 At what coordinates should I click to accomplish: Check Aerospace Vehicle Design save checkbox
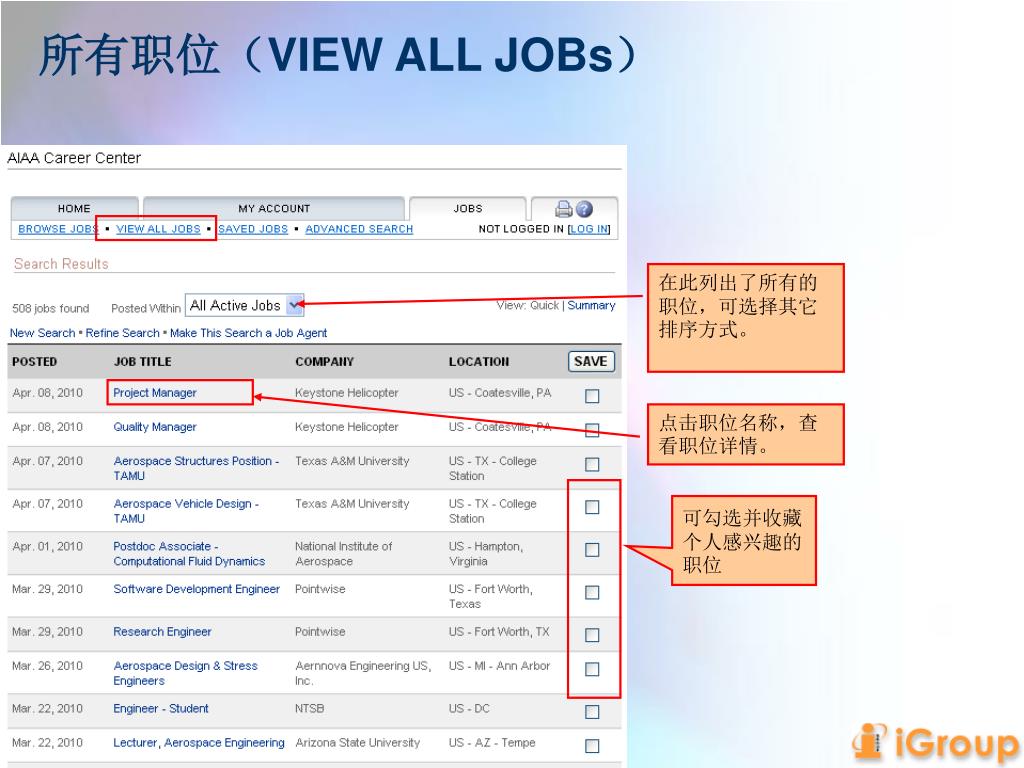coord(592,507)
